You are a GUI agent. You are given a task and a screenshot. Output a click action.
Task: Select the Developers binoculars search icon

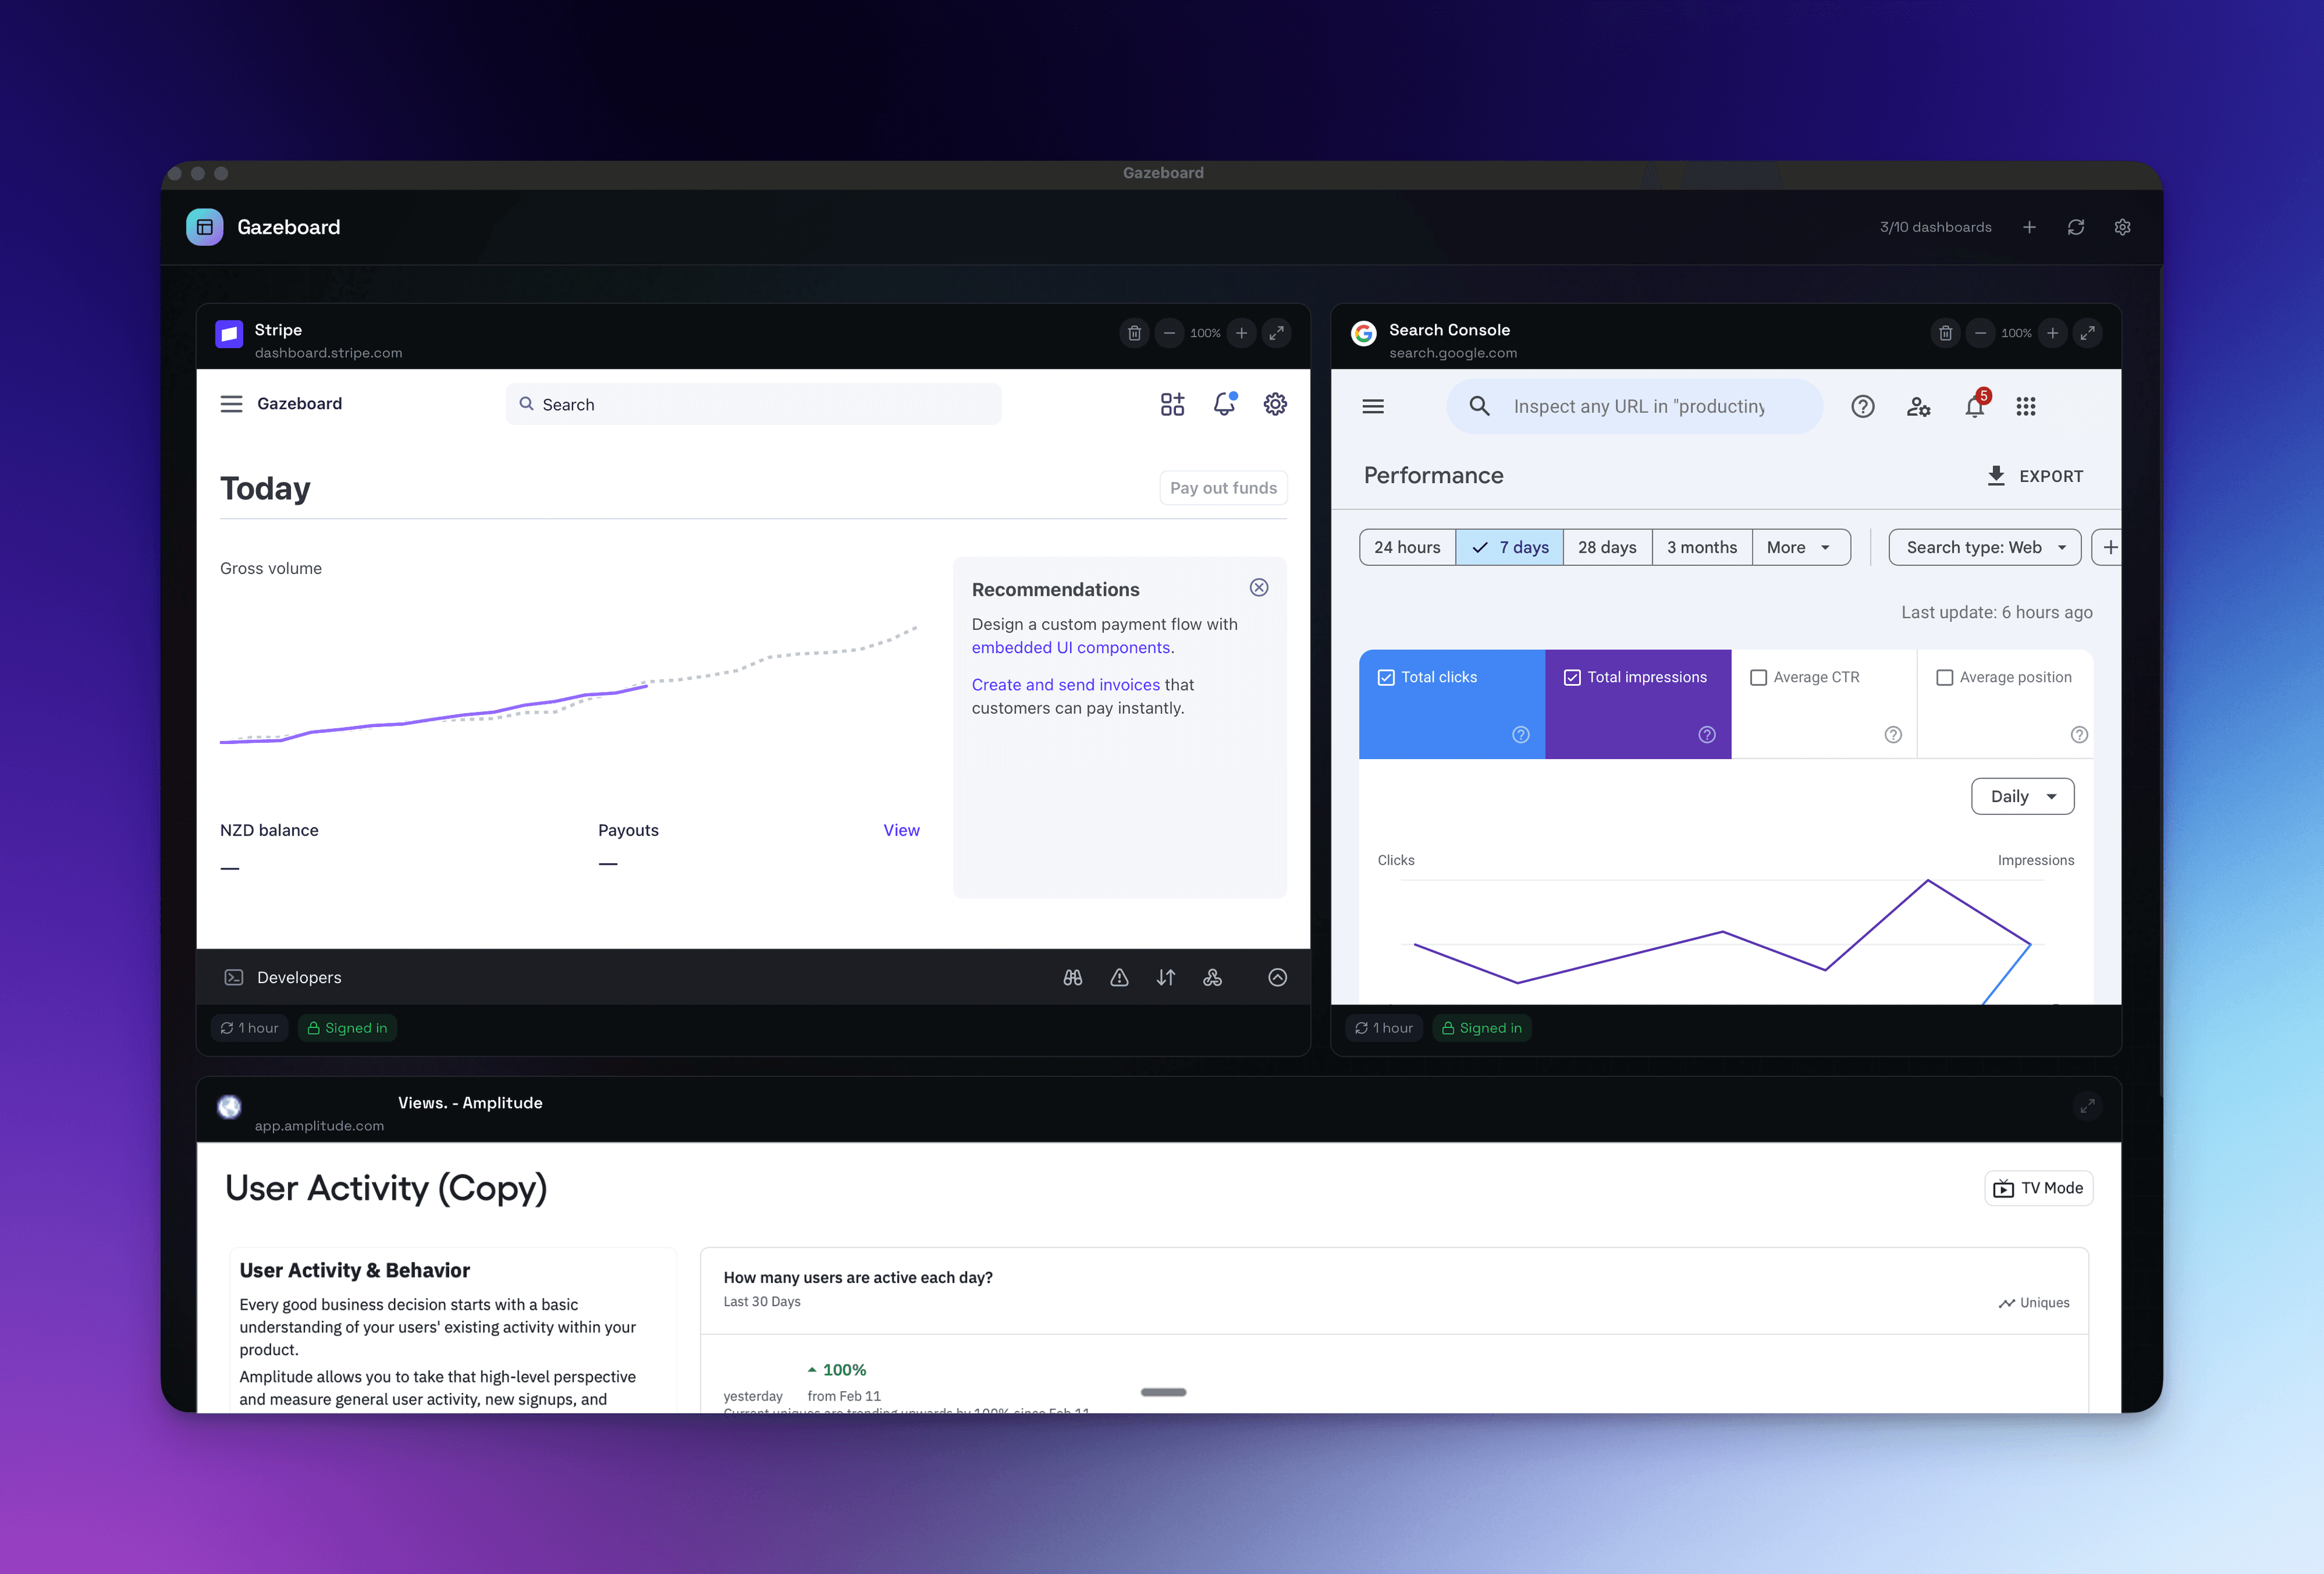click(1072, 977)
